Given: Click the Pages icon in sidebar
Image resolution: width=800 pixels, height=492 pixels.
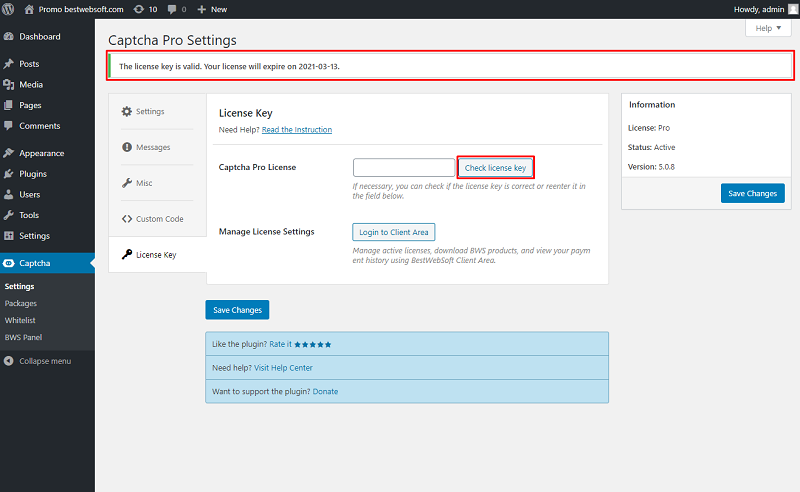Looking at the screenshot, I should point(8,105).
